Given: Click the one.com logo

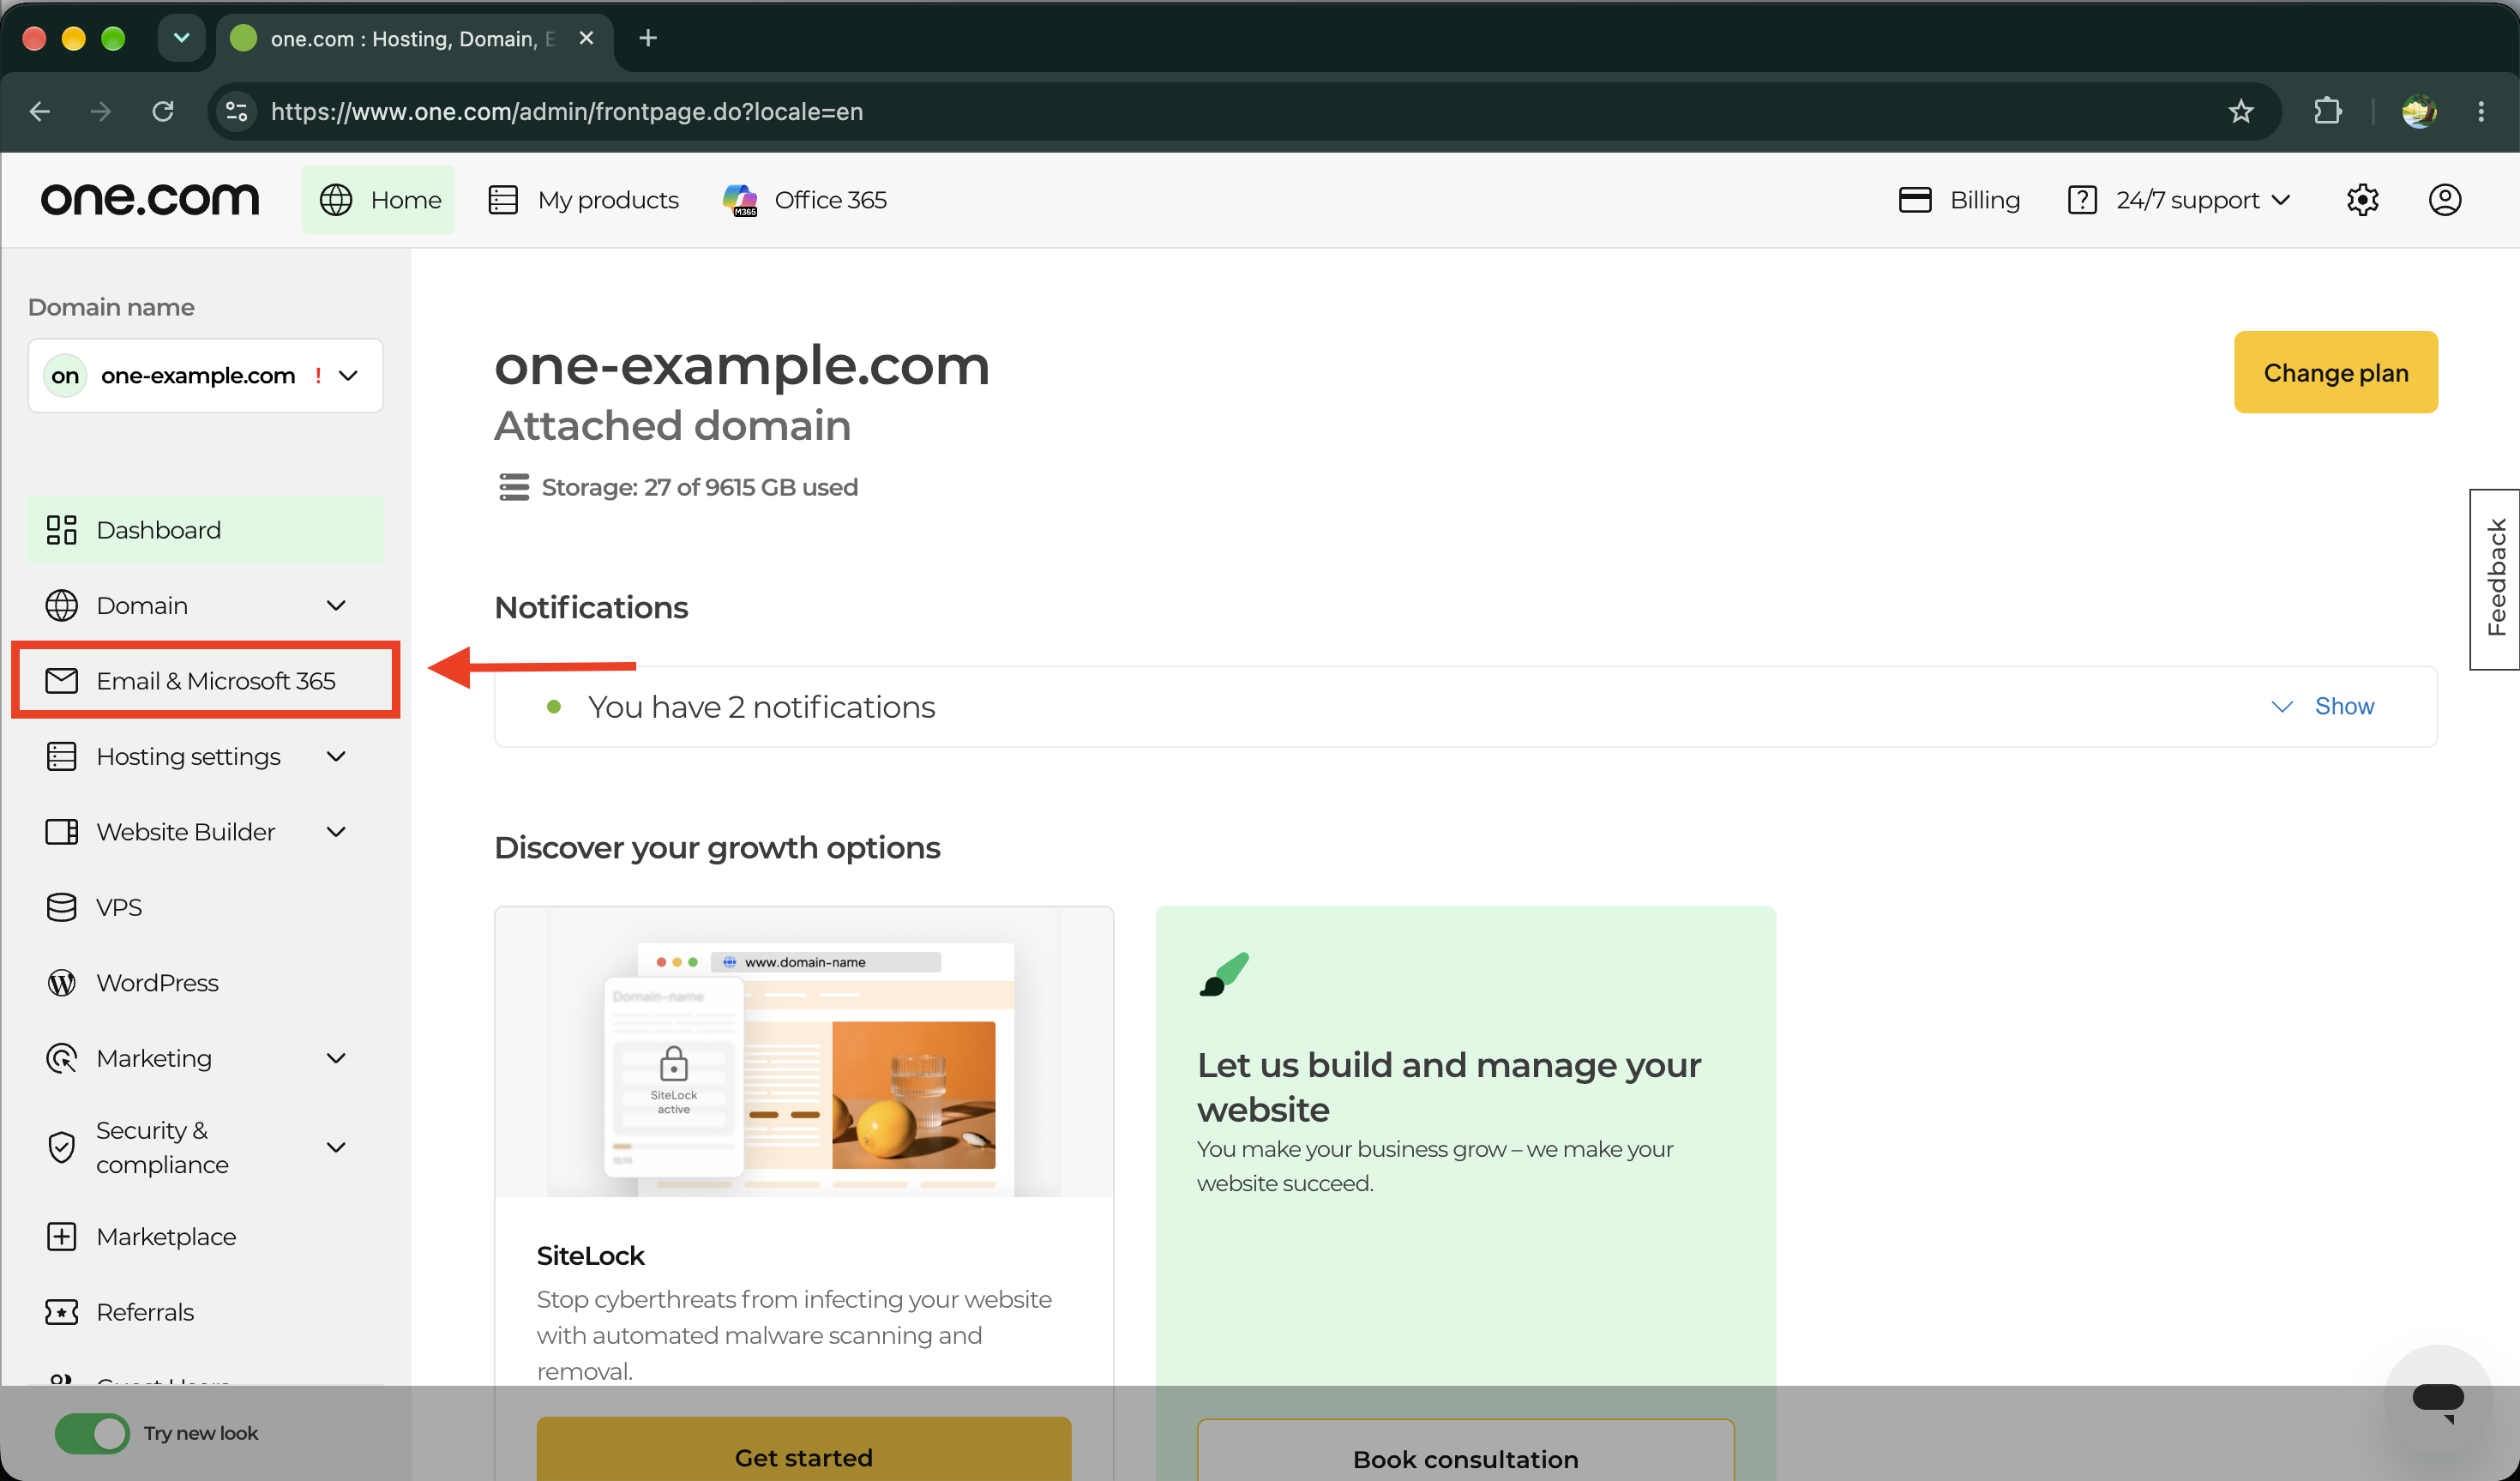Looking at the screenshot, I should (x=150, y=200).
